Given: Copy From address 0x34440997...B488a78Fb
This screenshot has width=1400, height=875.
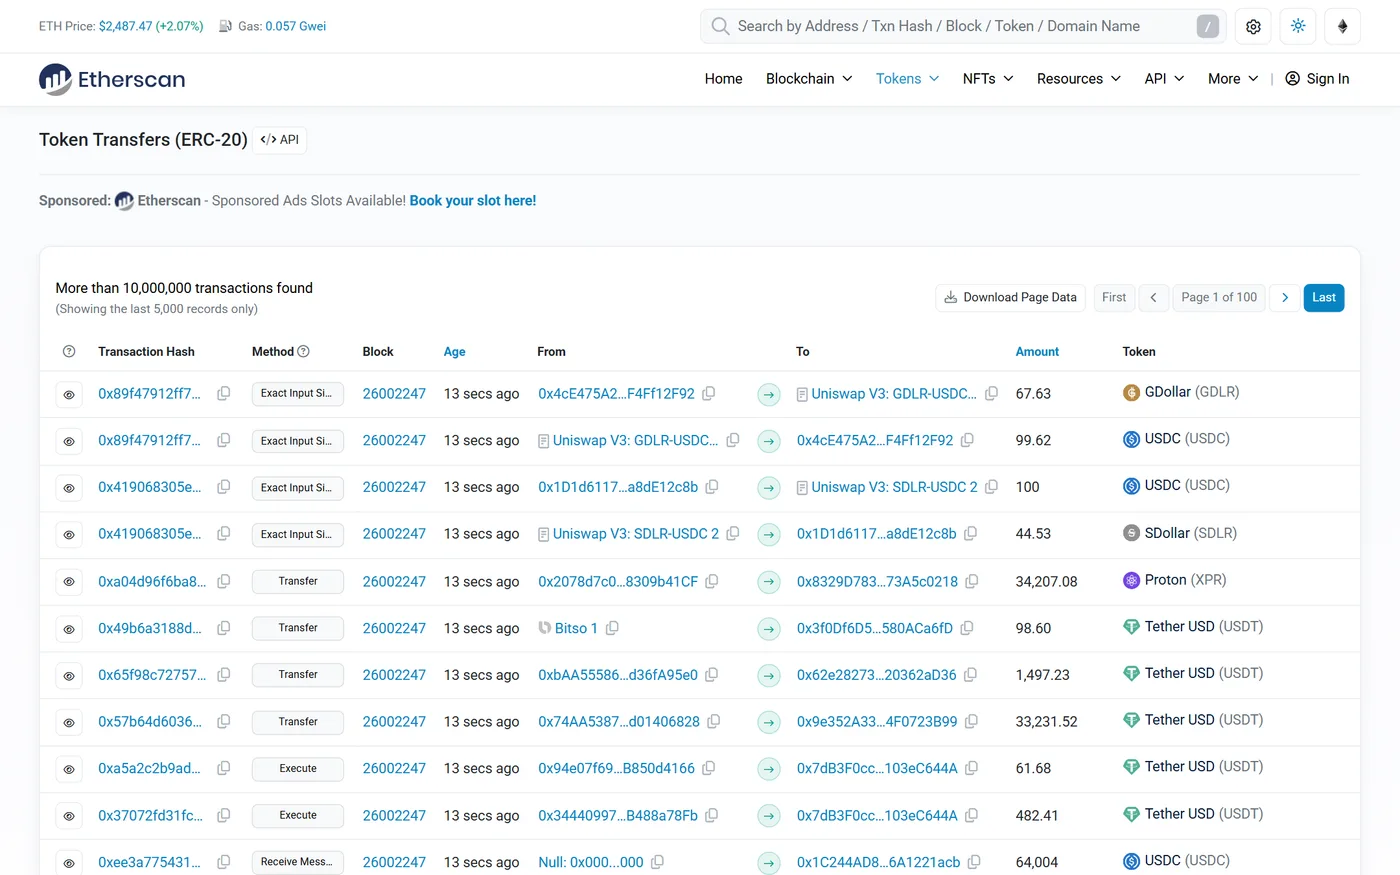Looking at the screenshot, I should pos(712,815).
